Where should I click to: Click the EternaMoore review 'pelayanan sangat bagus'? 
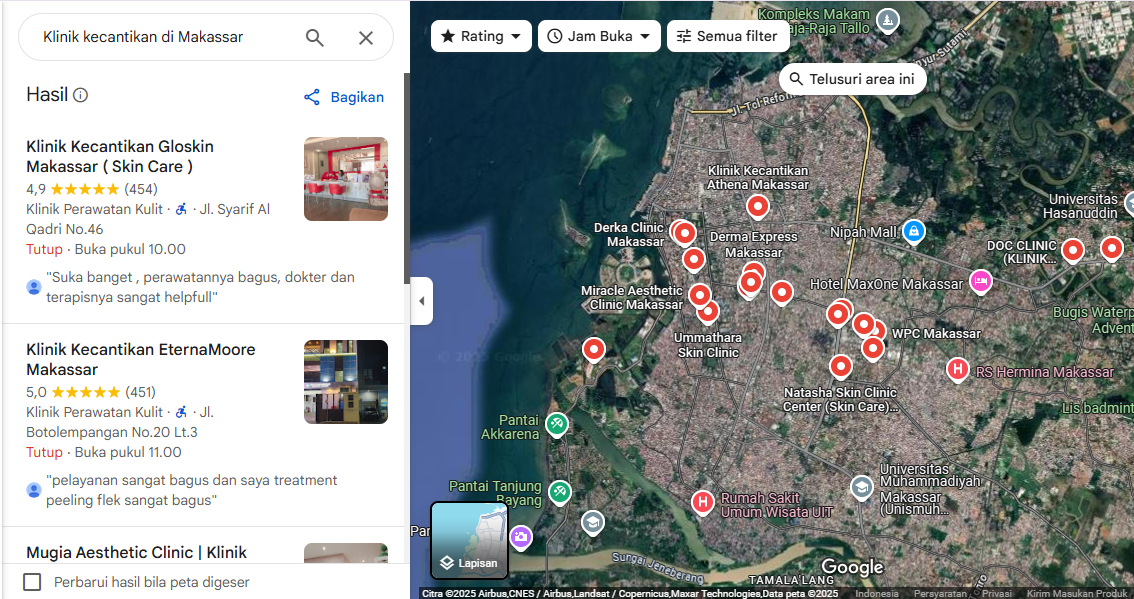pyautogui.click(x=192, y=490)
